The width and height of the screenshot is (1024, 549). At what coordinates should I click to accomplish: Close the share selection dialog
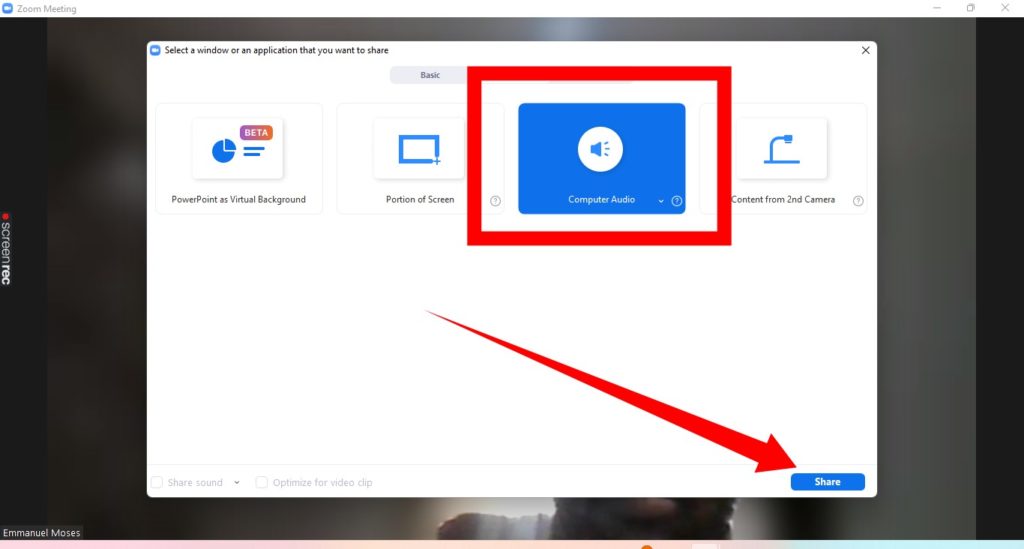point(865,50)
